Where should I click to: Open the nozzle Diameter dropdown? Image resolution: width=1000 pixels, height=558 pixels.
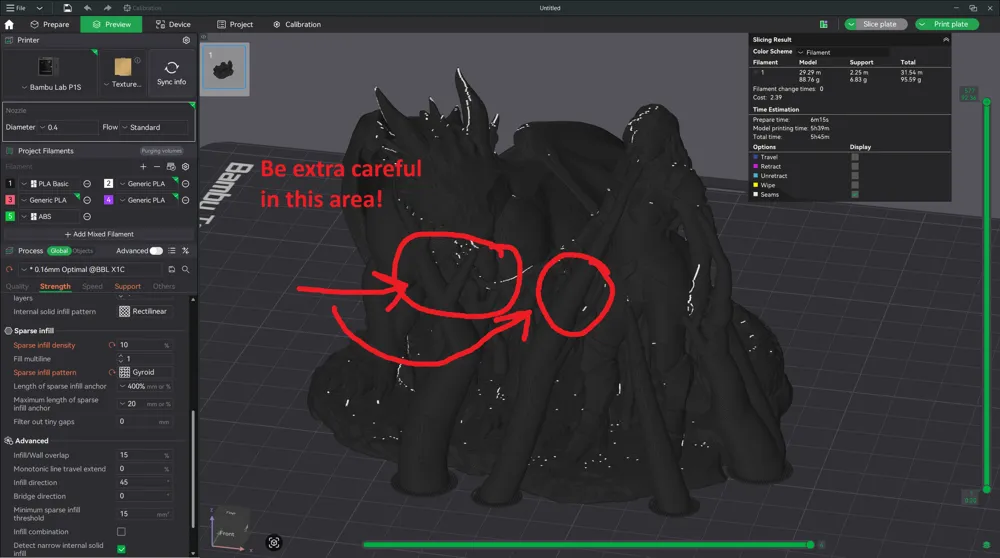click(68, 128)
